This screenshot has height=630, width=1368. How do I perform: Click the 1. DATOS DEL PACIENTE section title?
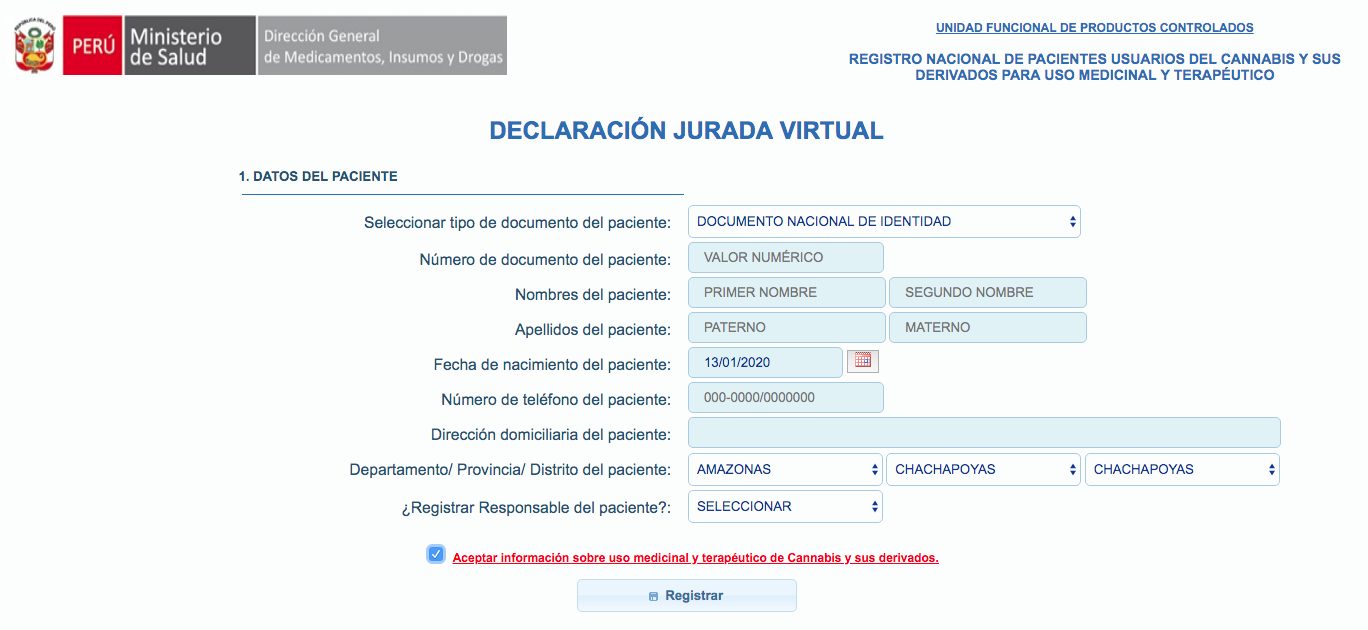click(318, 176)
